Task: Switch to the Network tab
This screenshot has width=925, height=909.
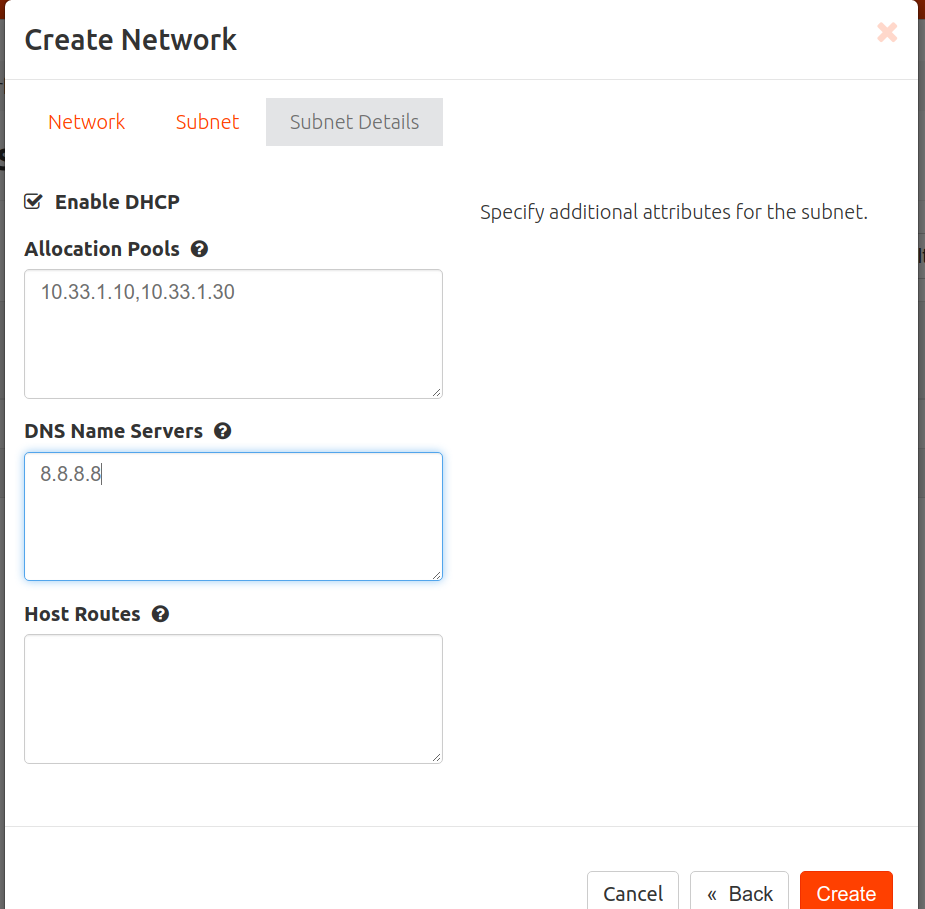Action: [86, 121]
